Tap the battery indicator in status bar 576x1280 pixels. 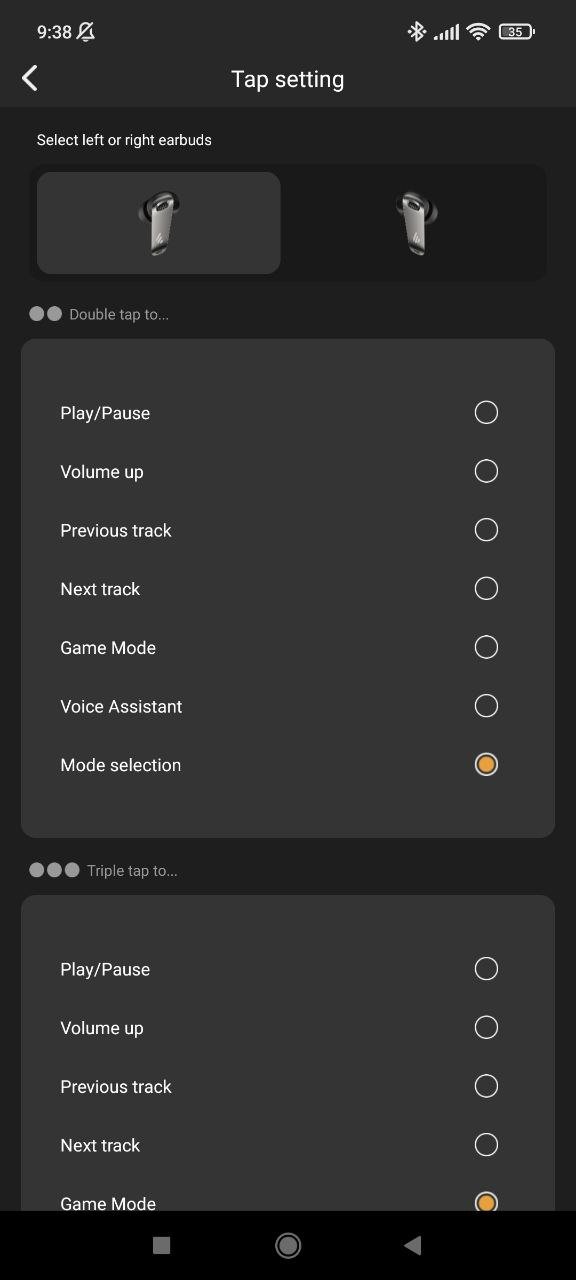coord(516,32)
